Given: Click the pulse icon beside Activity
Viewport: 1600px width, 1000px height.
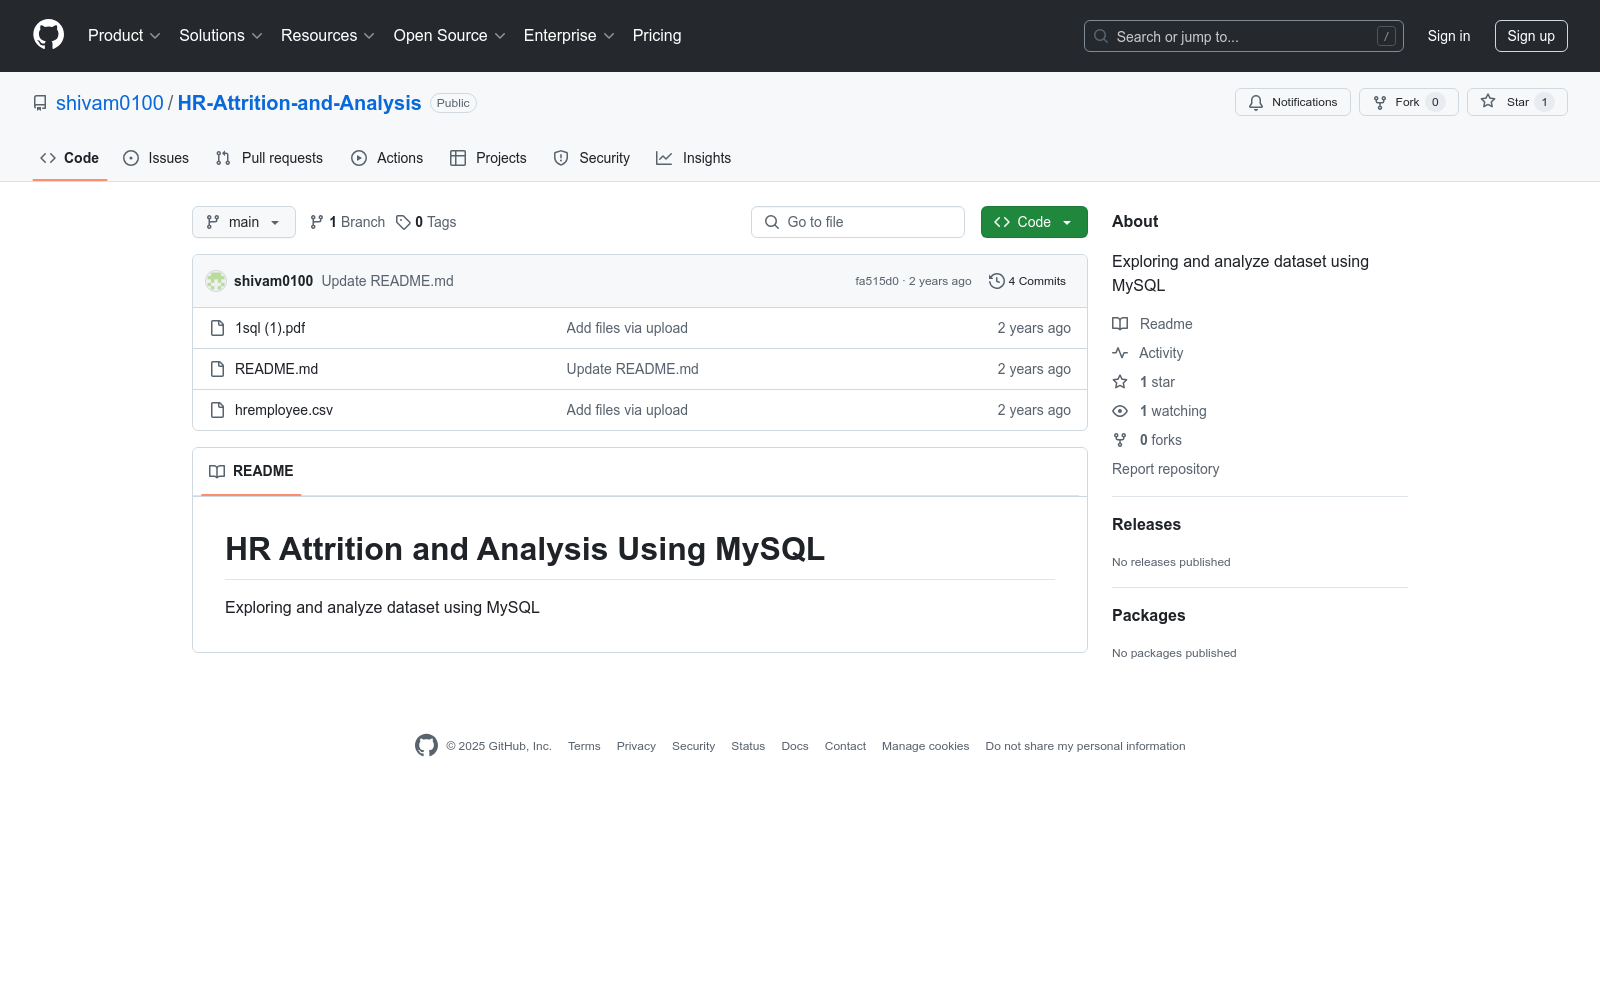Looking at the screenshot, I should point(1120,353).
